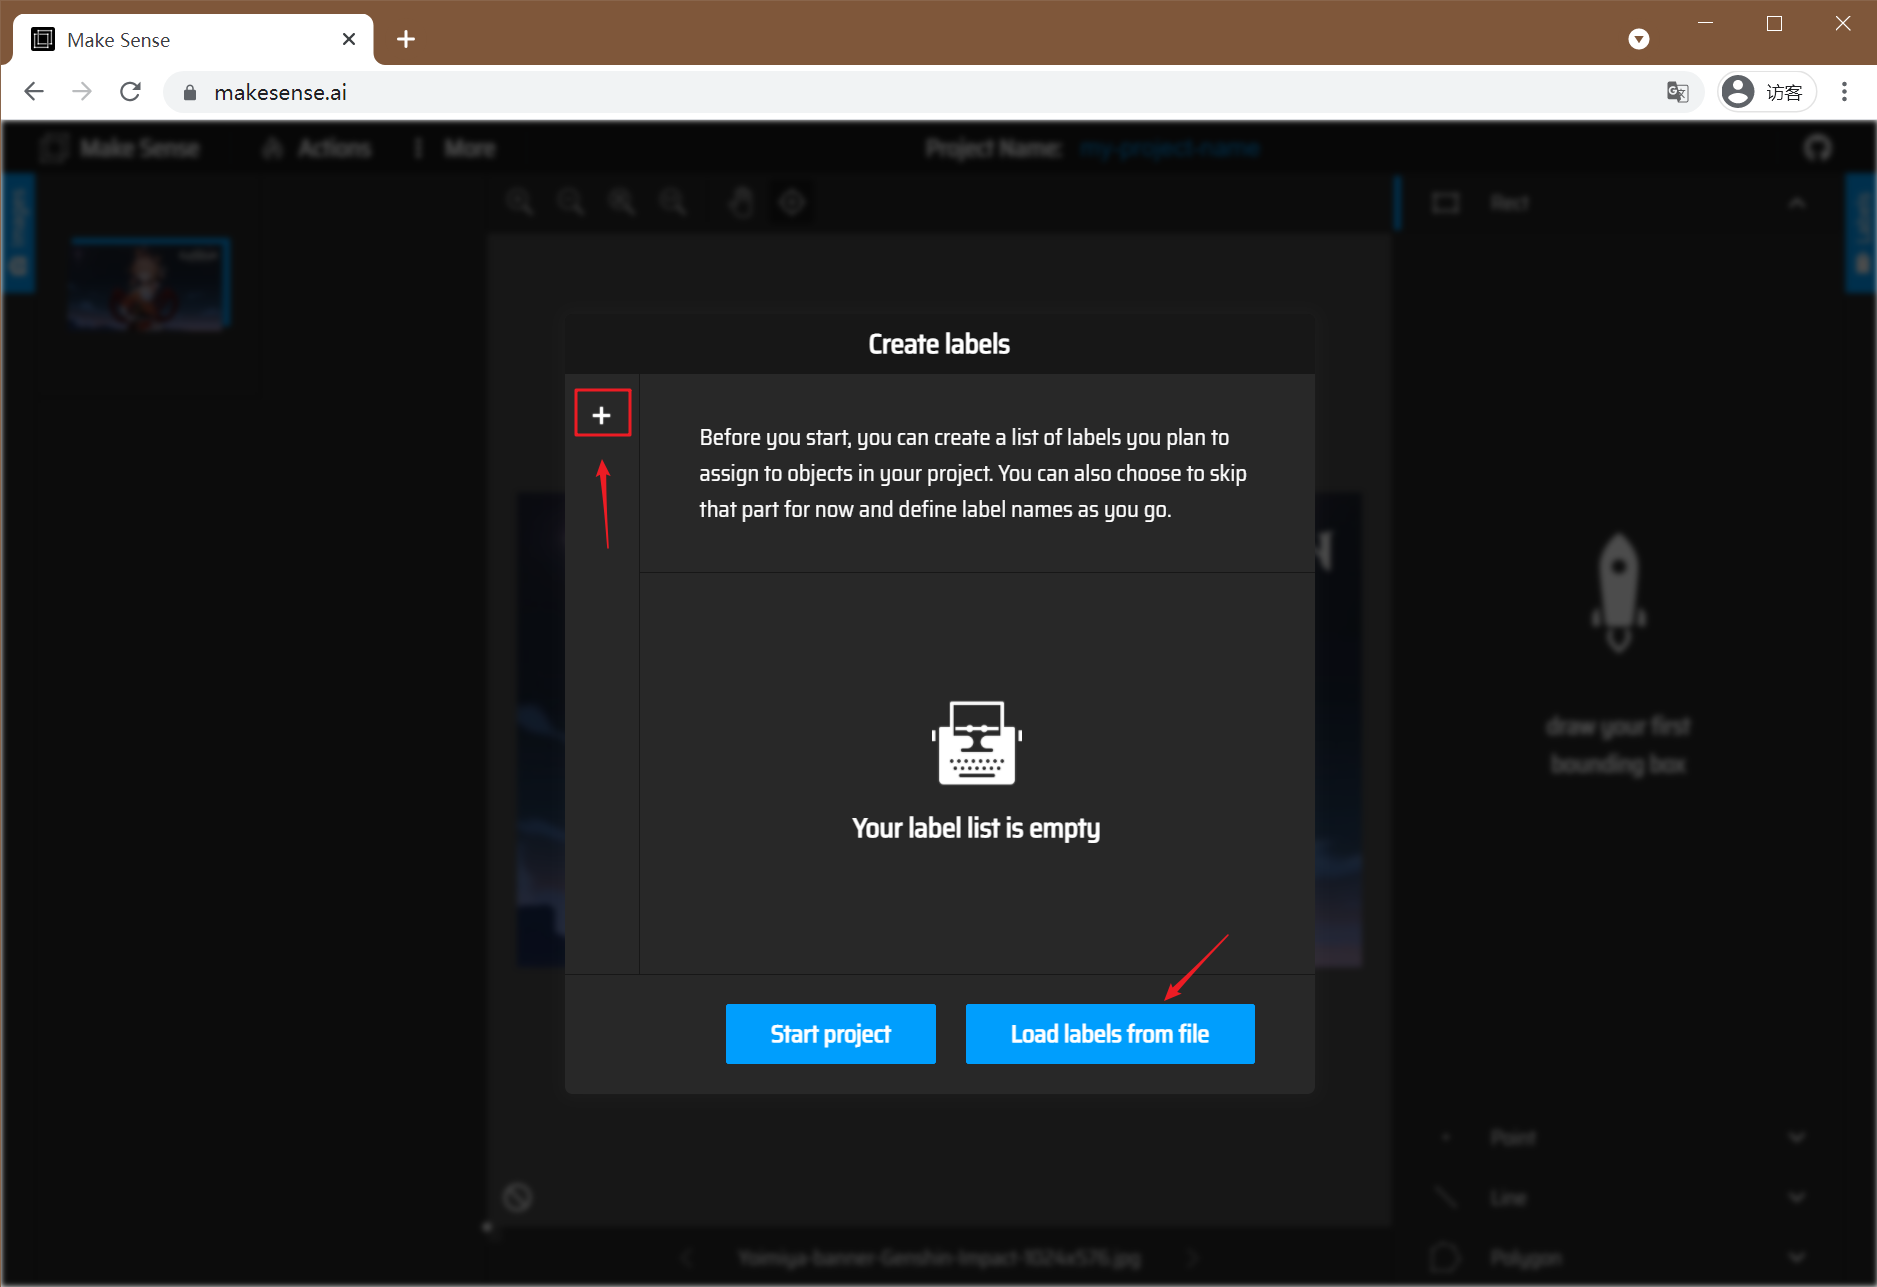Expand the Line tool panel
The height and width of the screenshot is (1287, 1877).
coord(1797,1198)
